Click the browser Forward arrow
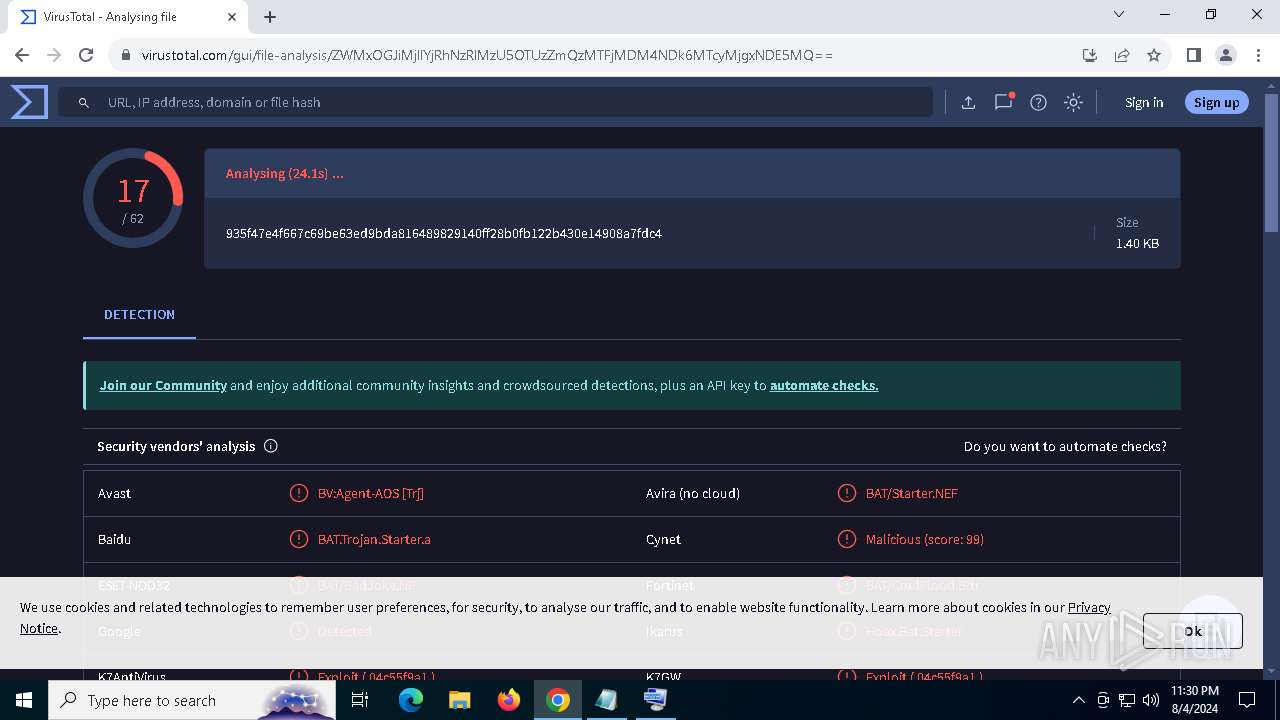Image resolution: width=1280 pixels, height=720 pixels. pos(55,55)
